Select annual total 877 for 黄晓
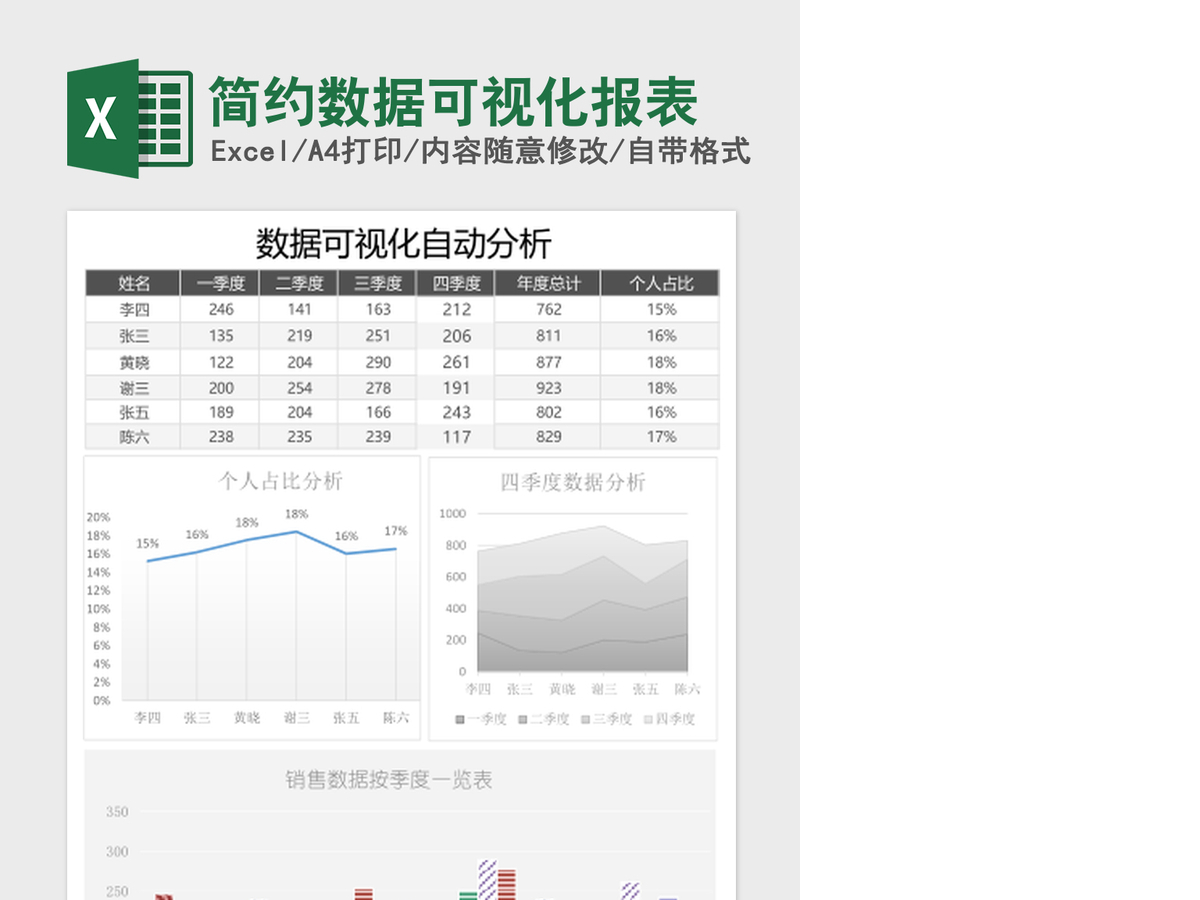The width and height of the screenshot is (1200, 900). [548, 362]
